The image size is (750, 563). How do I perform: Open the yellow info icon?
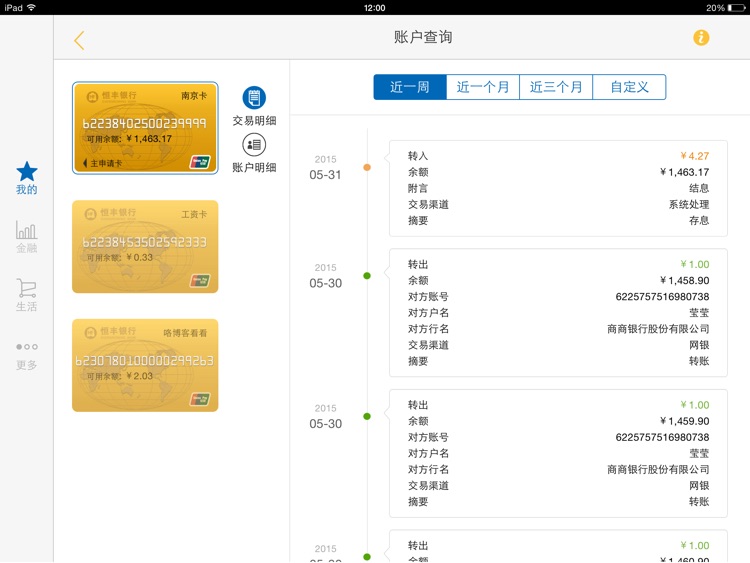(701, 37)
